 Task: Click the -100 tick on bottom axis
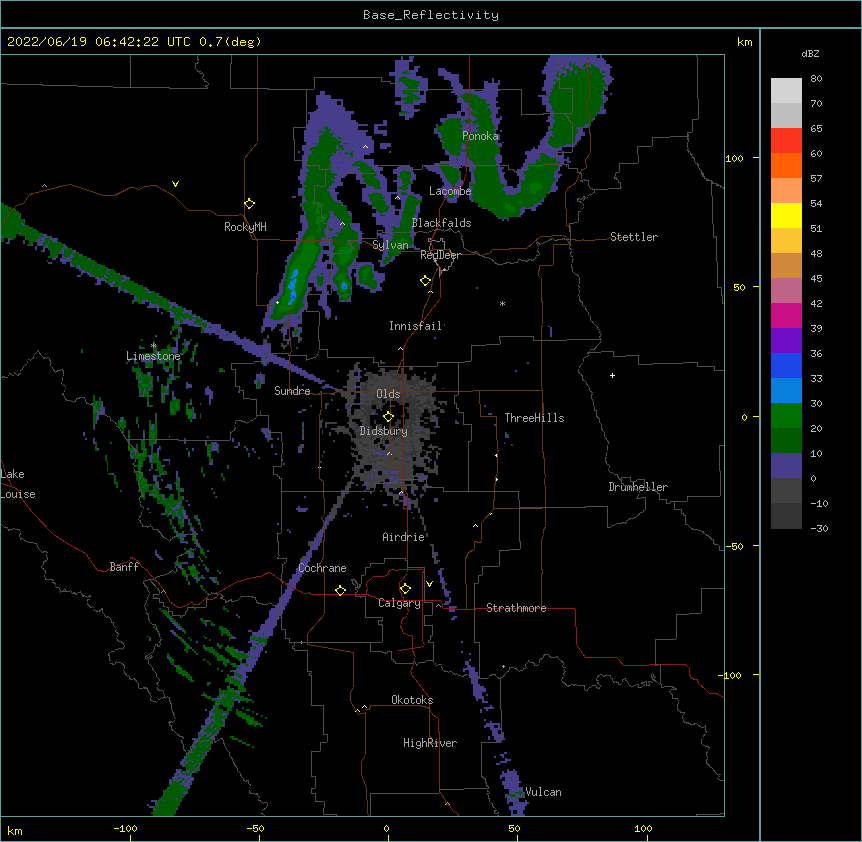coord(125,828)
